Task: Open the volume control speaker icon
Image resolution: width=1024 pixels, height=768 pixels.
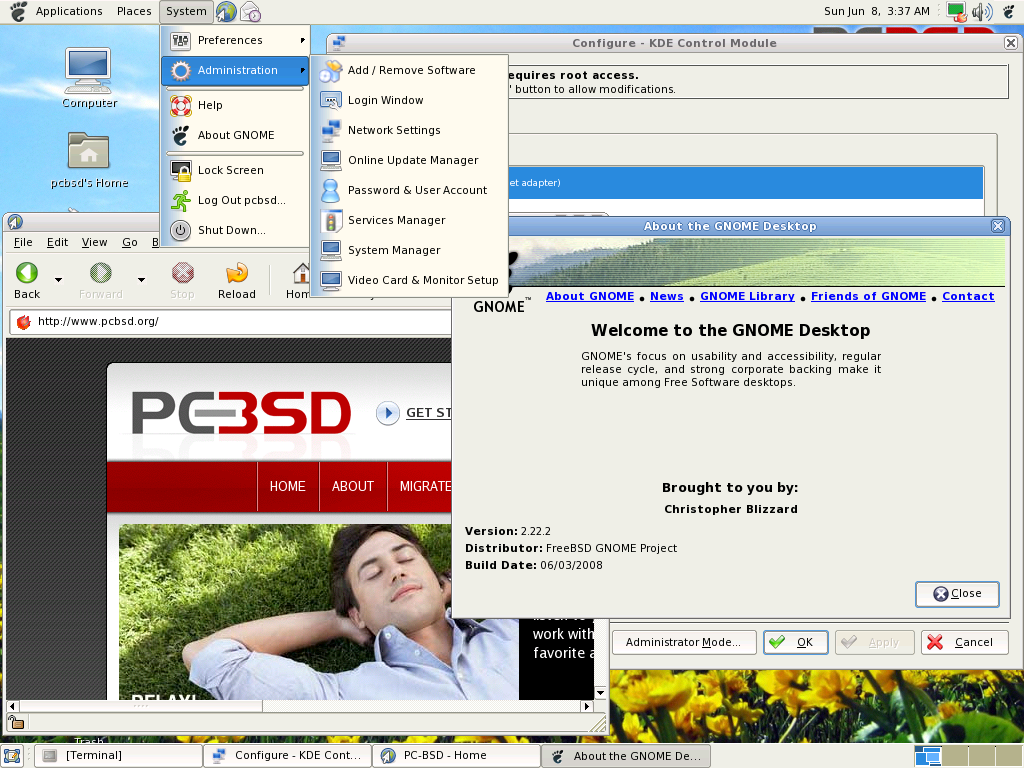Action: (982, 11)
